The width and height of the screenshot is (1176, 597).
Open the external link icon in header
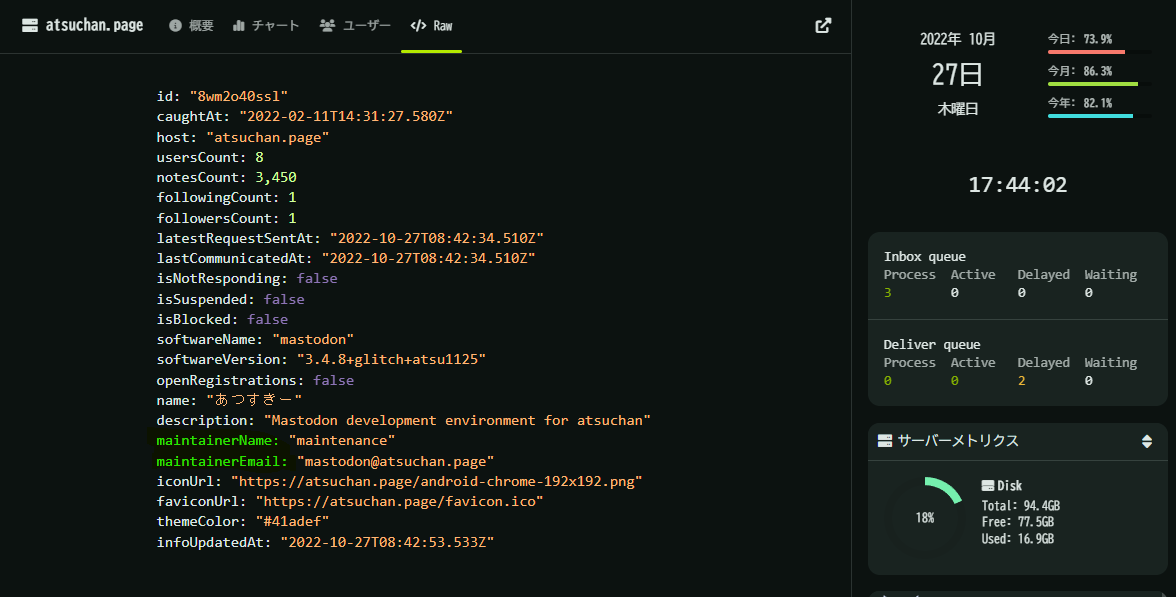click(x=823, y=26)
